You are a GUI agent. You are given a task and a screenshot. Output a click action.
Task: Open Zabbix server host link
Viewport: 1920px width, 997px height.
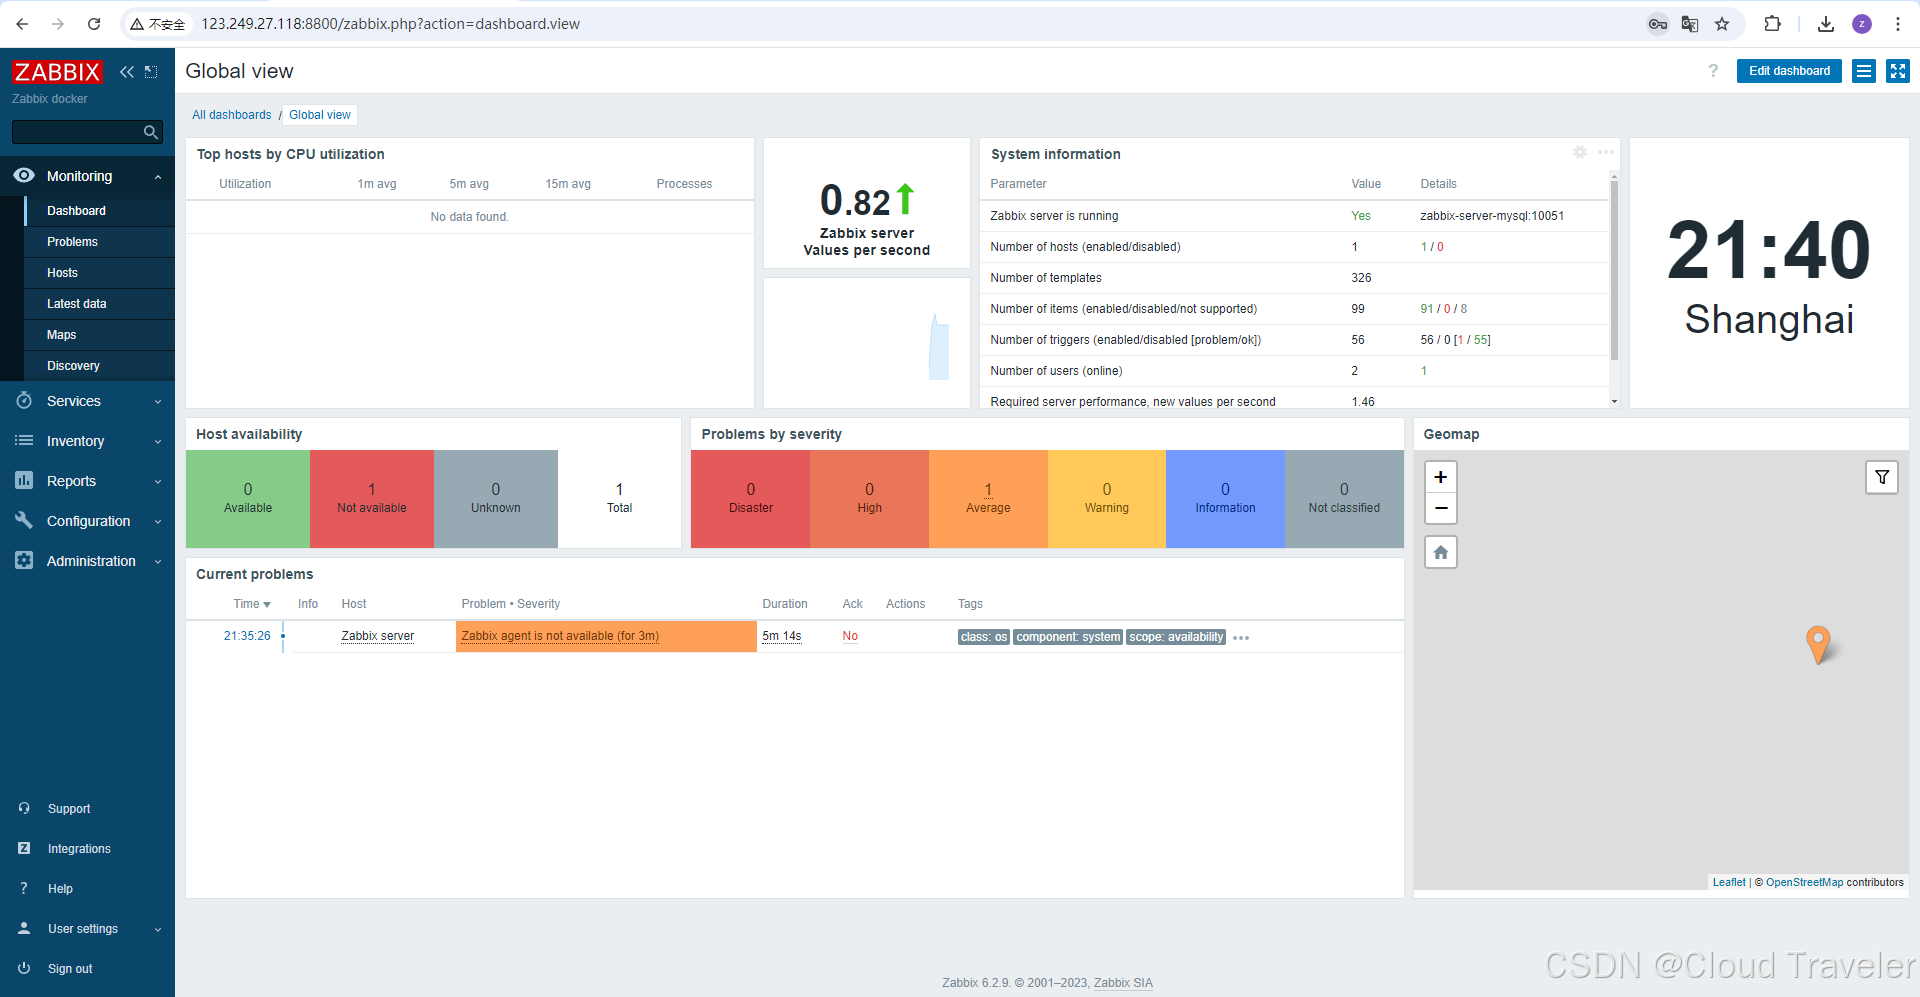377,636
